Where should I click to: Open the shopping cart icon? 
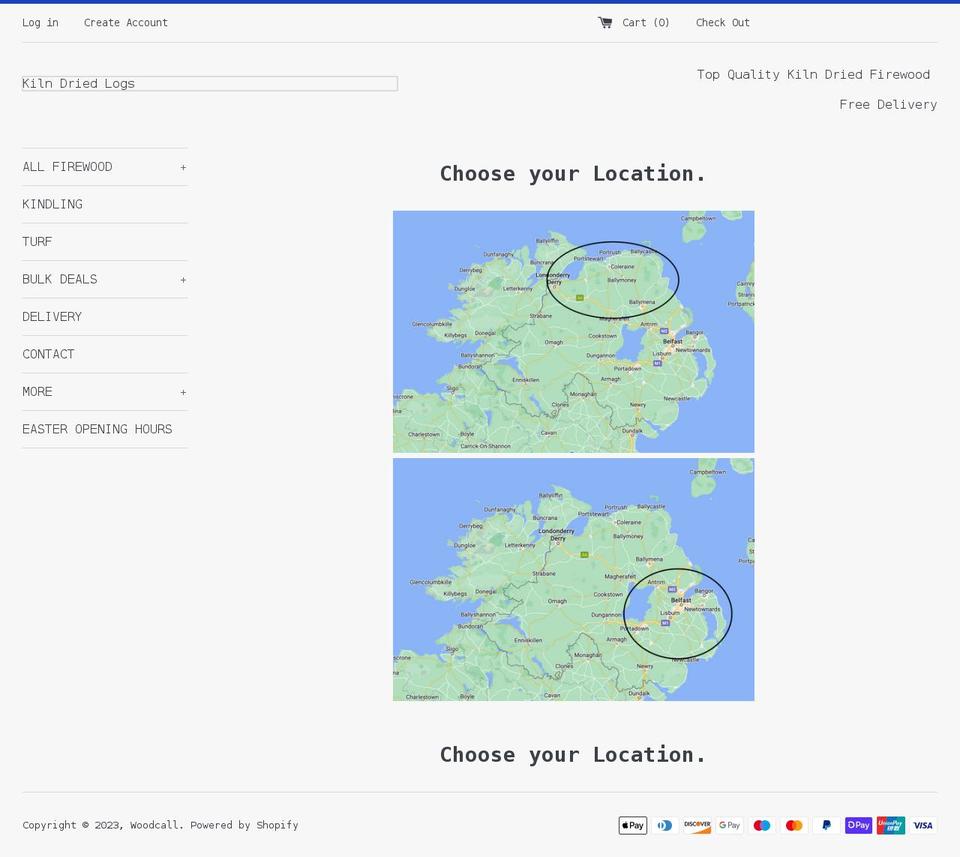605,23
